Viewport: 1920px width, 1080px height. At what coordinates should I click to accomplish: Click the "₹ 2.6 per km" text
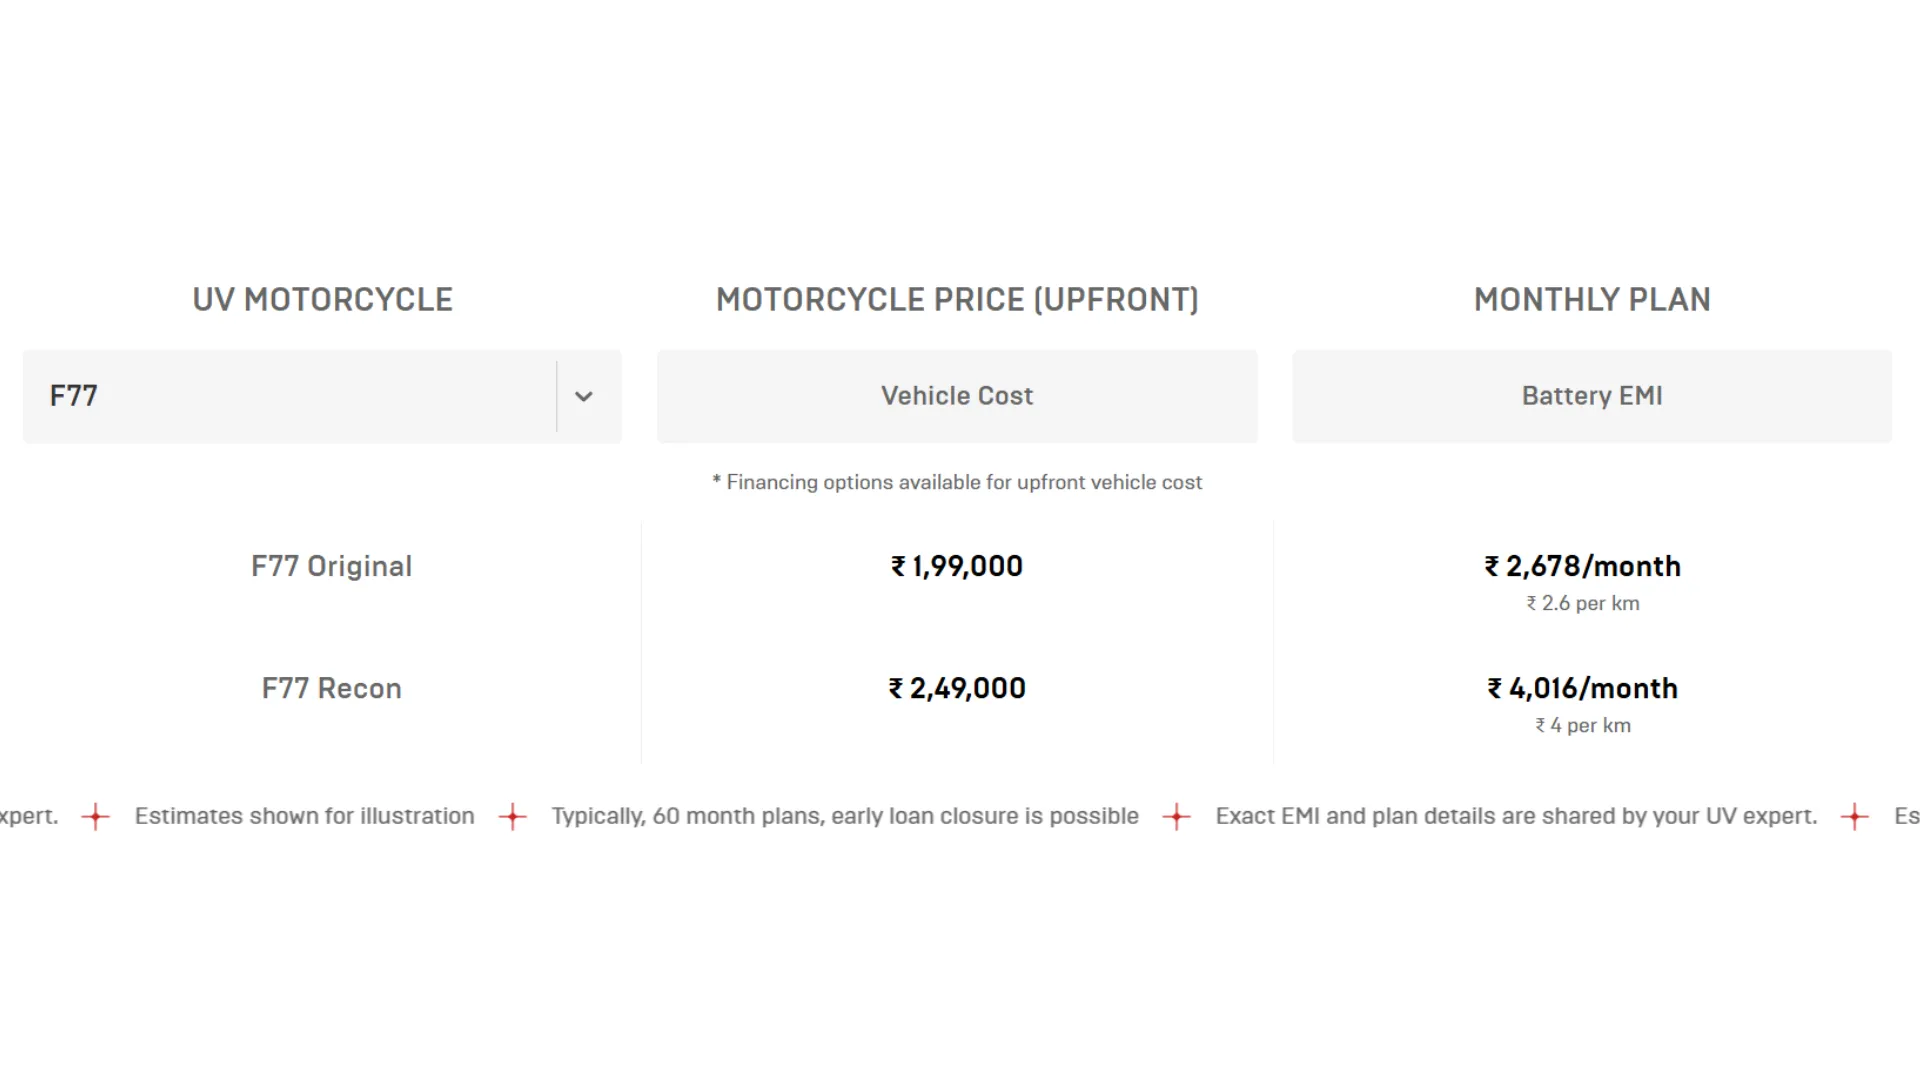coord(1583,604)
